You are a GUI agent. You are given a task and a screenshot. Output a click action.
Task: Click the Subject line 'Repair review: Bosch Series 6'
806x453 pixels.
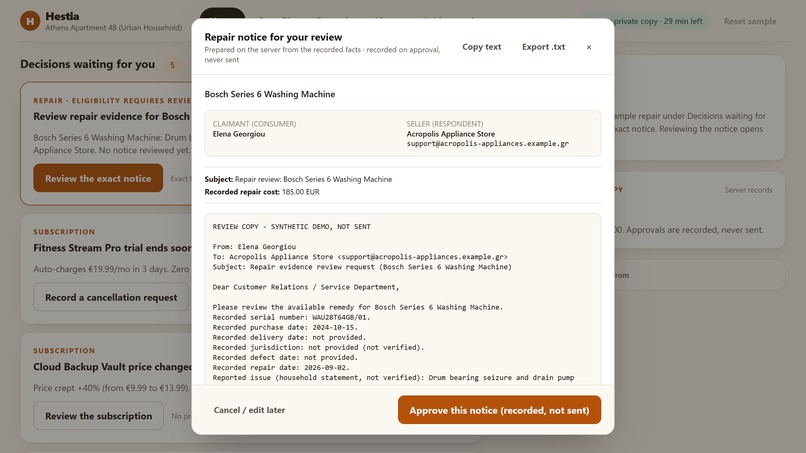[298, 179]
